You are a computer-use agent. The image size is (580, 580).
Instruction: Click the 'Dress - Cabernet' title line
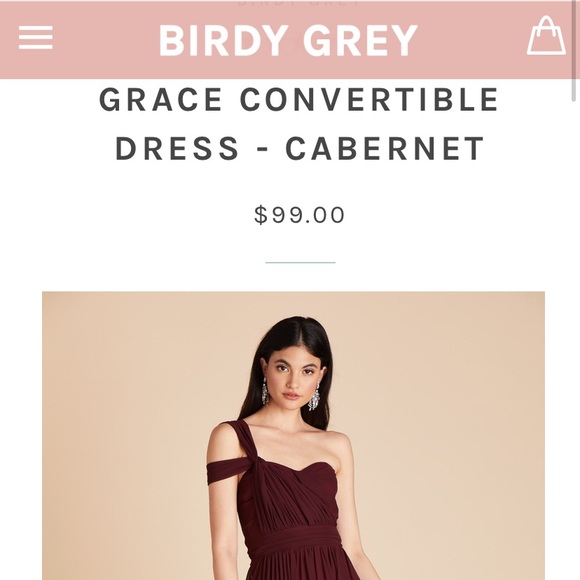pyautogui.click(x=300, y=148)
